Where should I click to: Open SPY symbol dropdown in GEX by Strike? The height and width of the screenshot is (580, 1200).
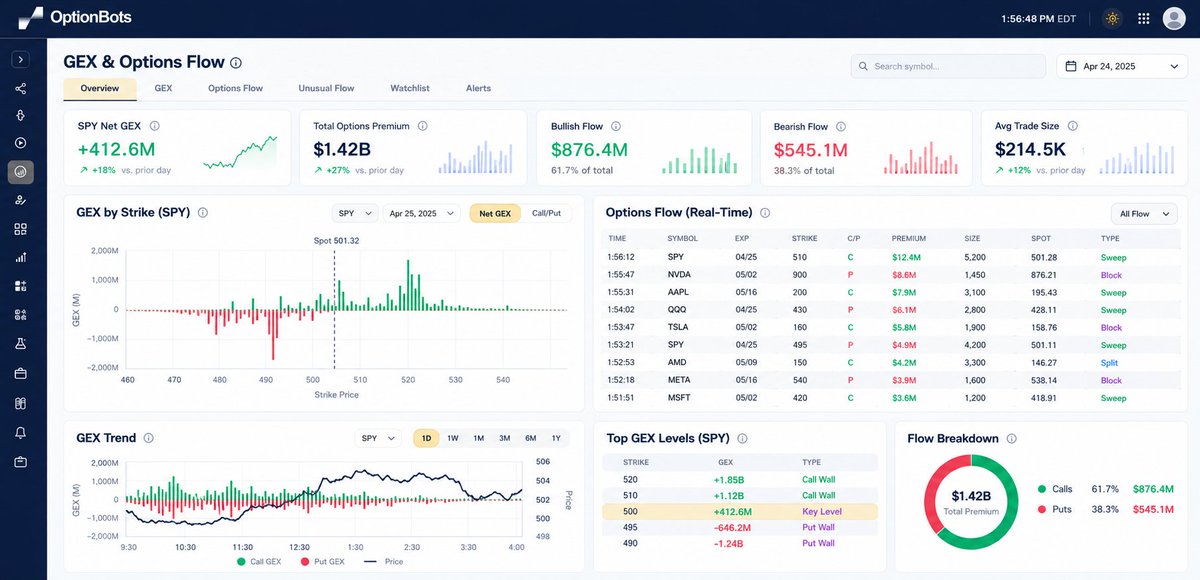tap(355, 213)
